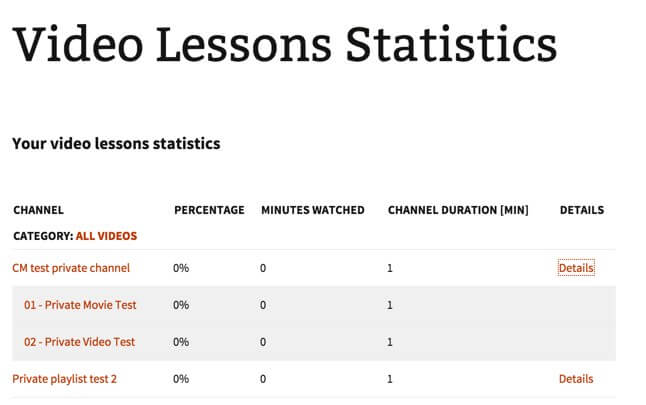
Task: Click the PERCENTAGE column header
Action: [209, 210]
